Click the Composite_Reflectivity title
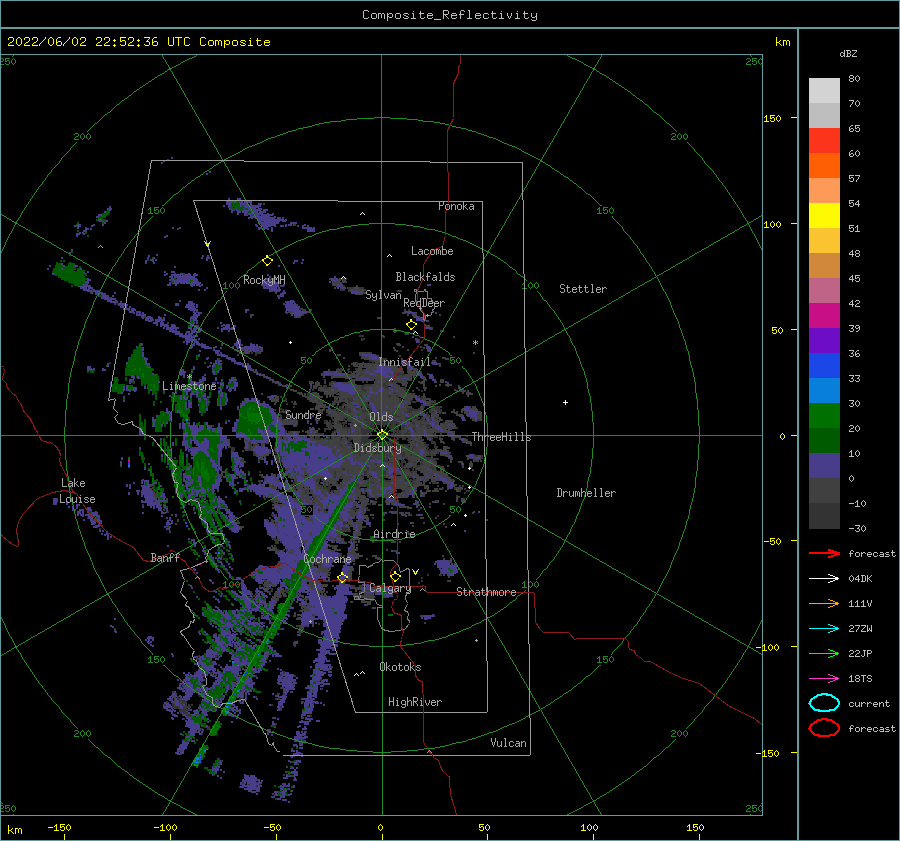Viewport: 900px width, 841px height. 449,15
